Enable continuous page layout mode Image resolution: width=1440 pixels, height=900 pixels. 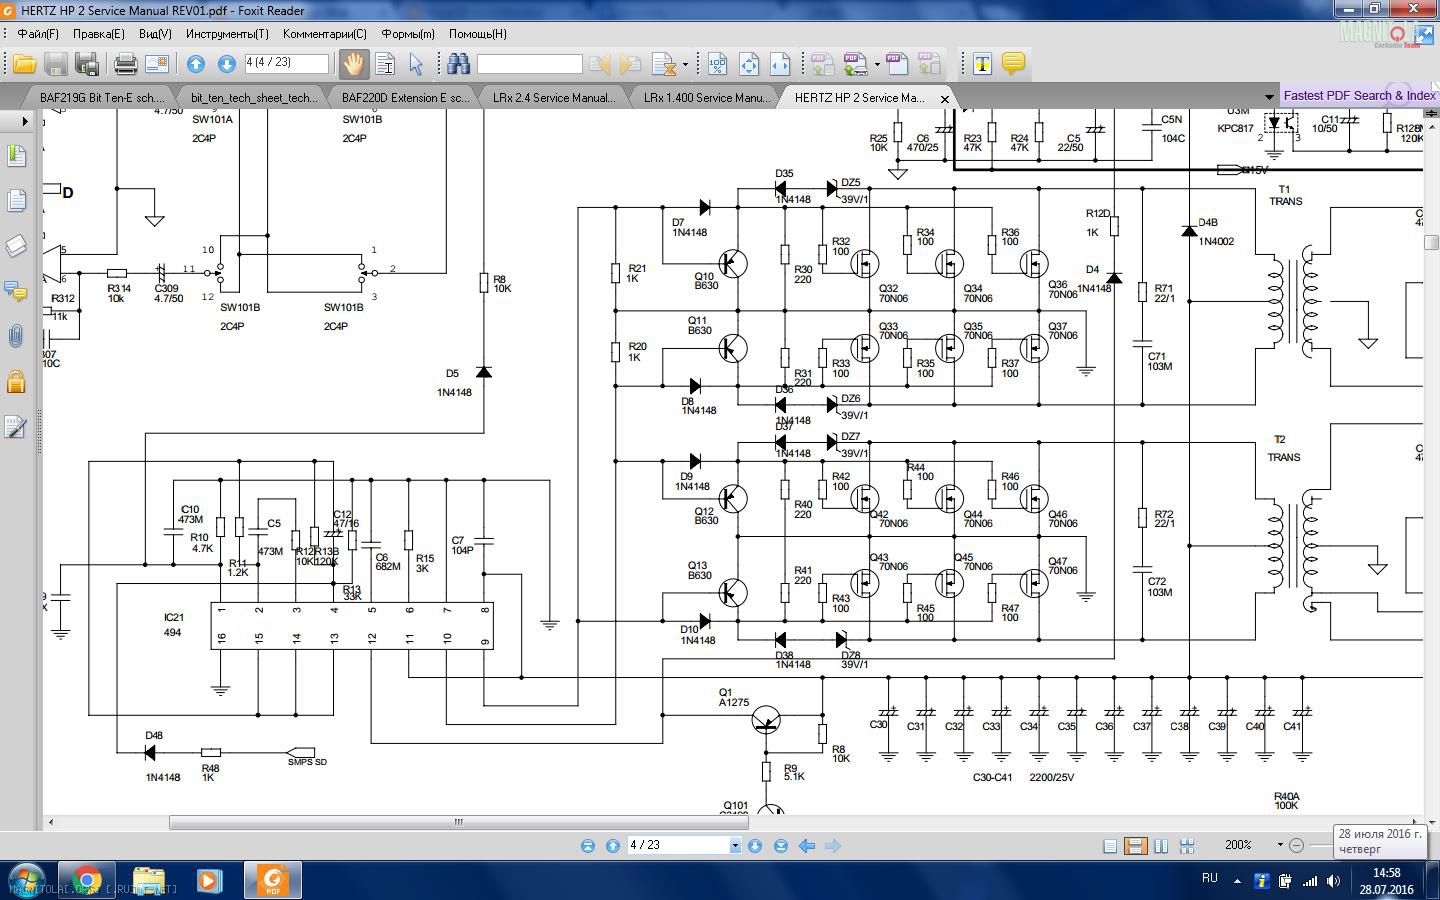(x=1135, y=846)
